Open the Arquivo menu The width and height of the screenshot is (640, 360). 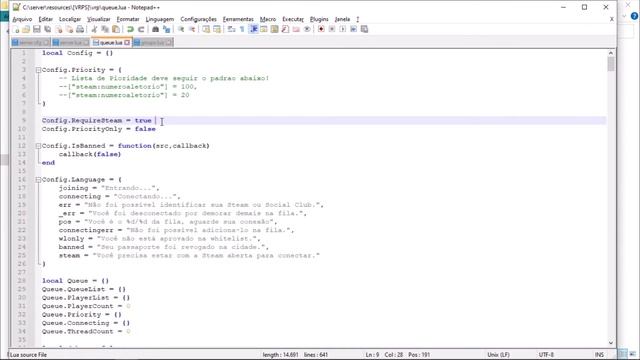click(22, 19)
